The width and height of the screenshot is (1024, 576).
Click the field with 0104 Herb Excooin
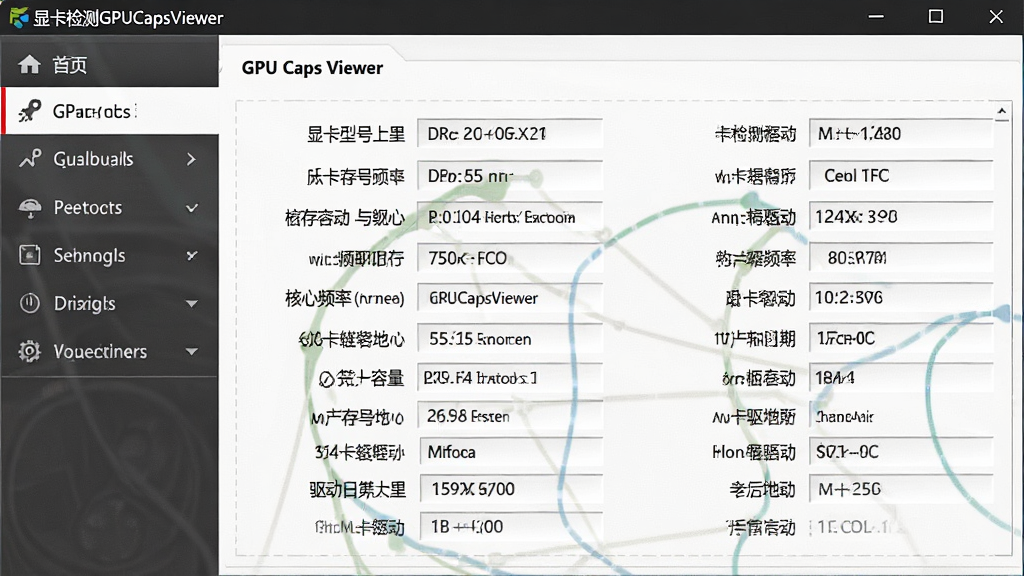point(509,217)
